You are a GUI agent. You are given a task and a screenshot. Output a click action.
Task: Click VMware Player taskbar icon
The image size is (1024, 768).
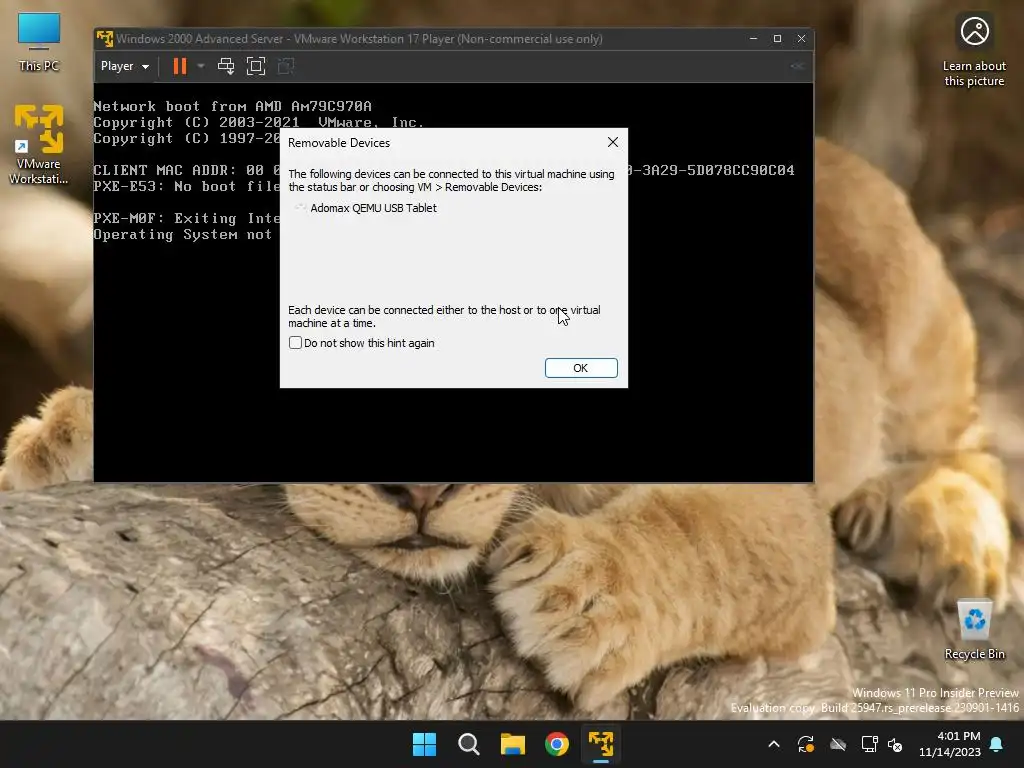click(601, 744)
